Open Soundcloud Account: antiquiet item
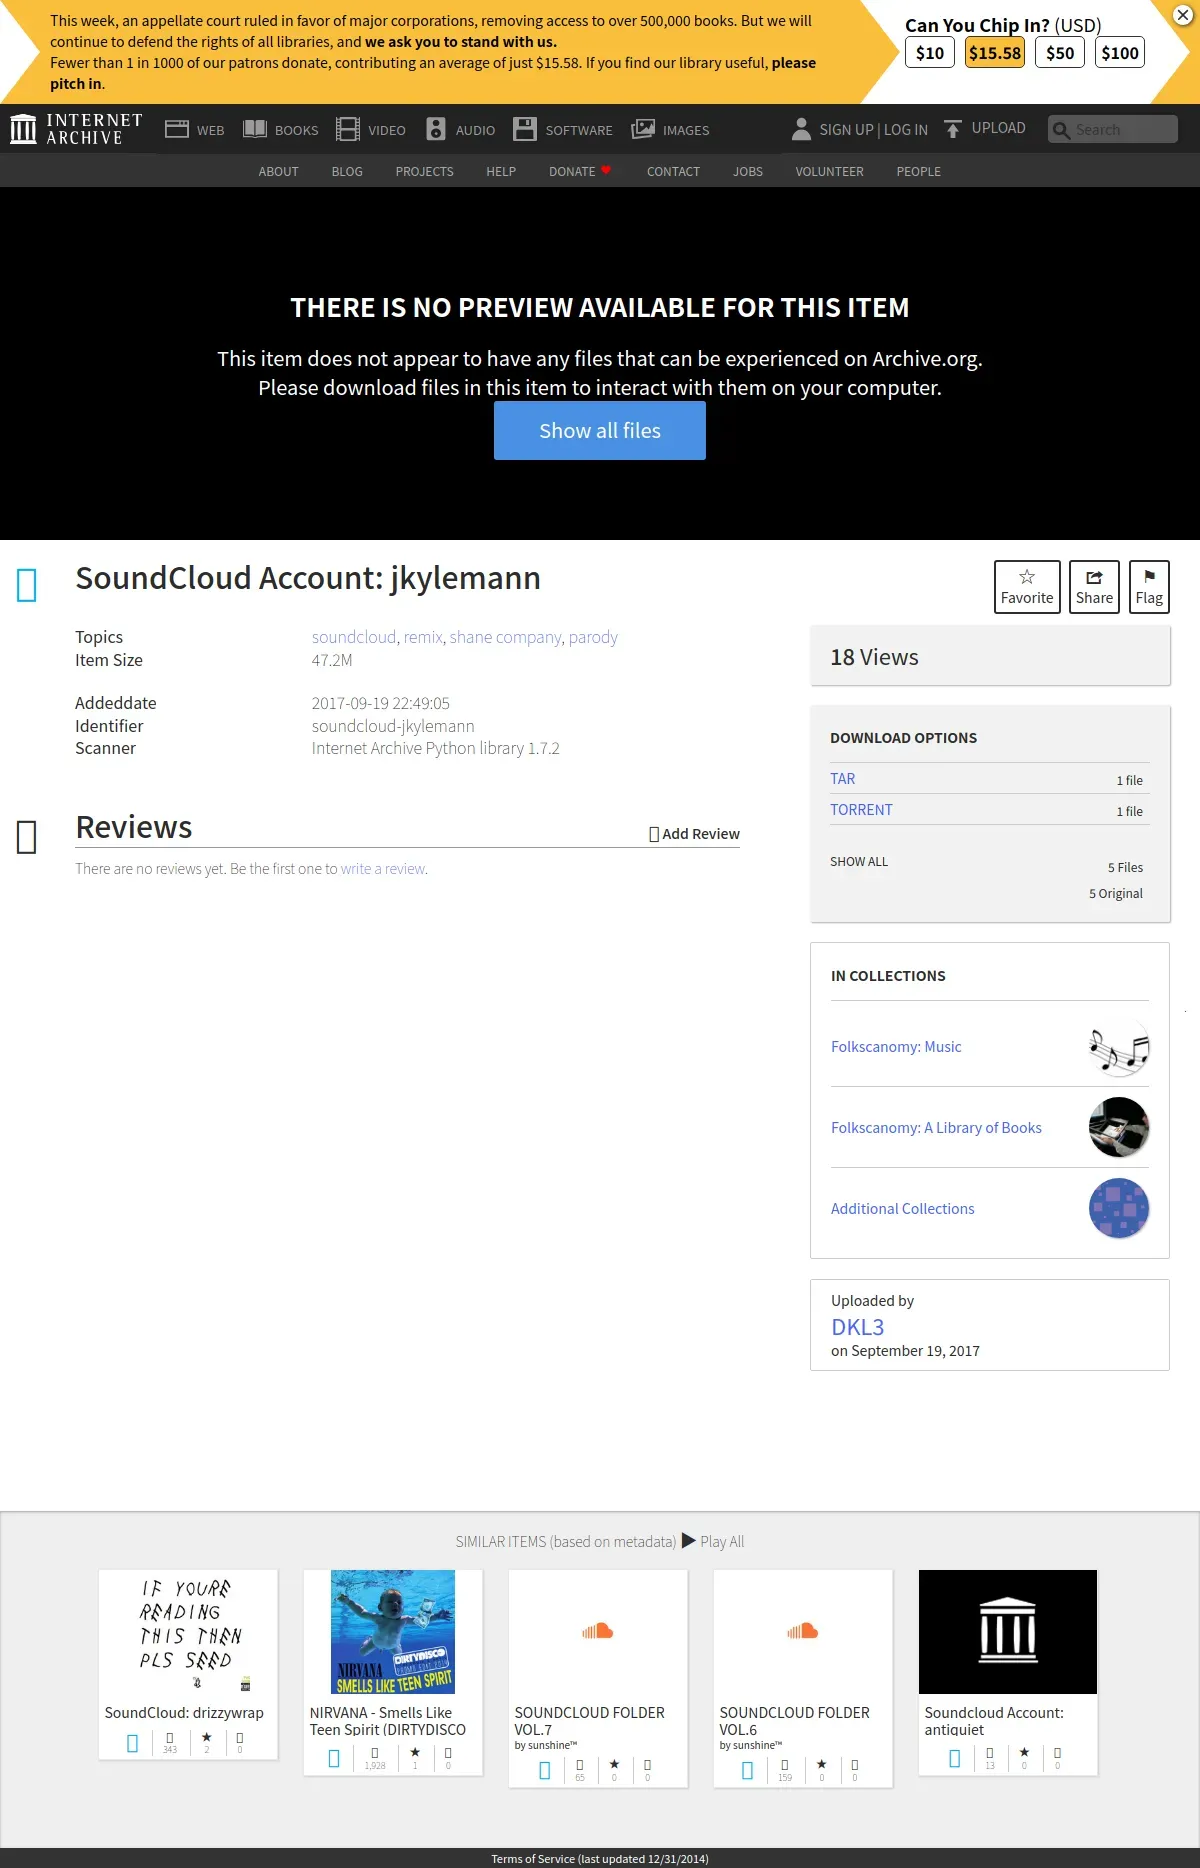1200x1868 pixels. point(1008,1672)
